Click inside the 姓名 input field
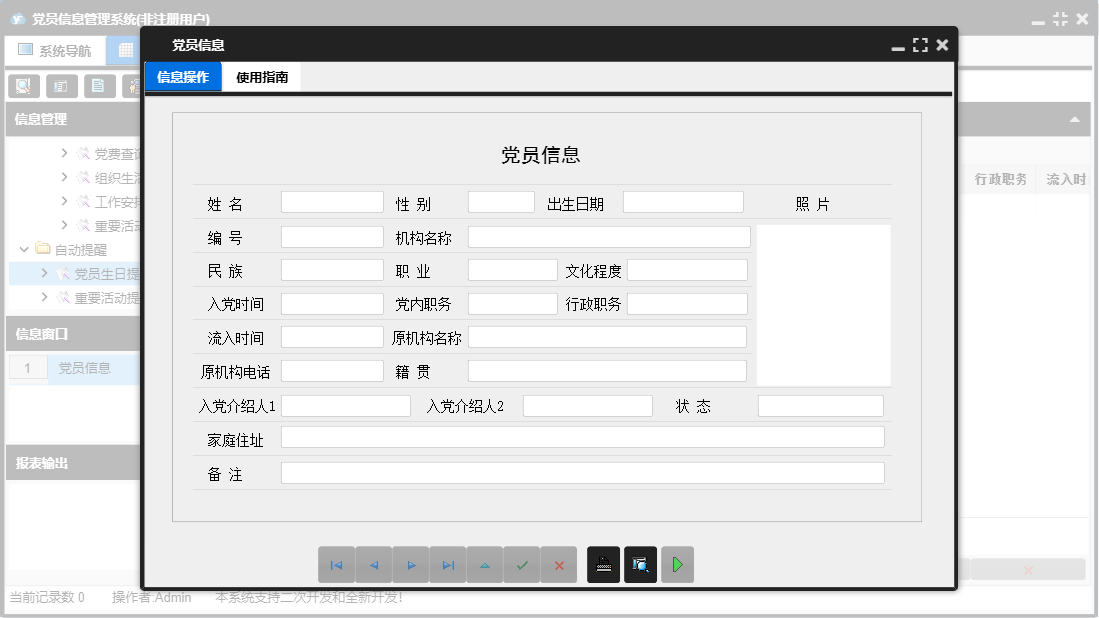This screenshot has height=618, width=1099. (332, 202)
